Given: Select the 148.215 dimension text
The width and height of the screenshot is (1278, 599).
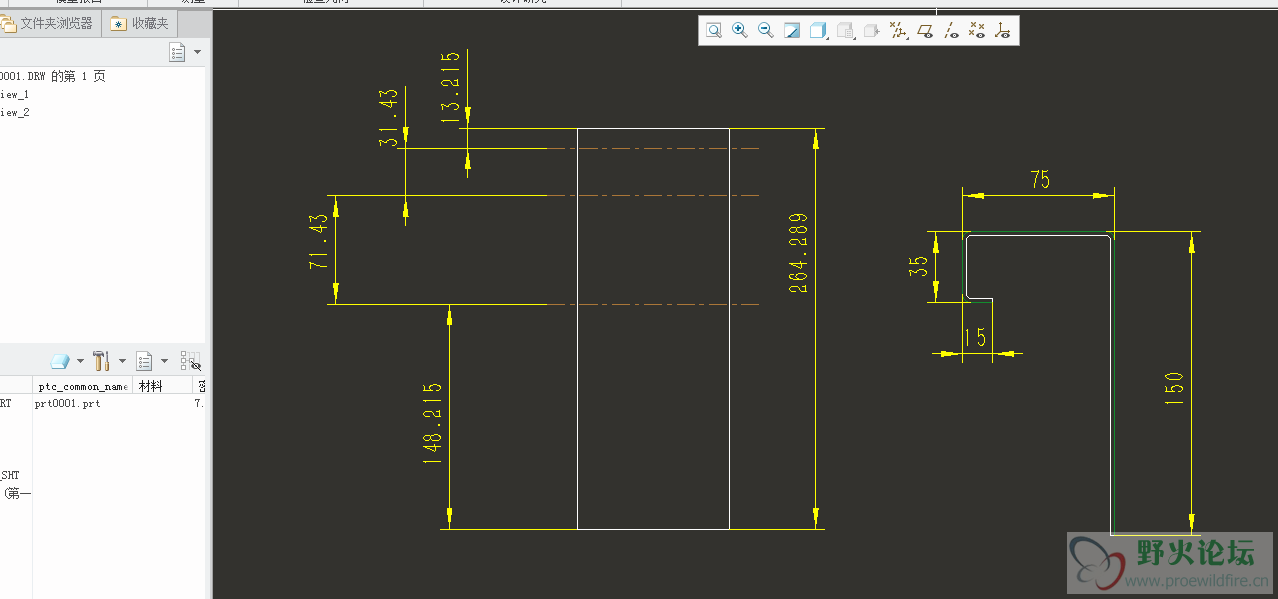Looking at the screenshot, I should [x=433, y=423].
